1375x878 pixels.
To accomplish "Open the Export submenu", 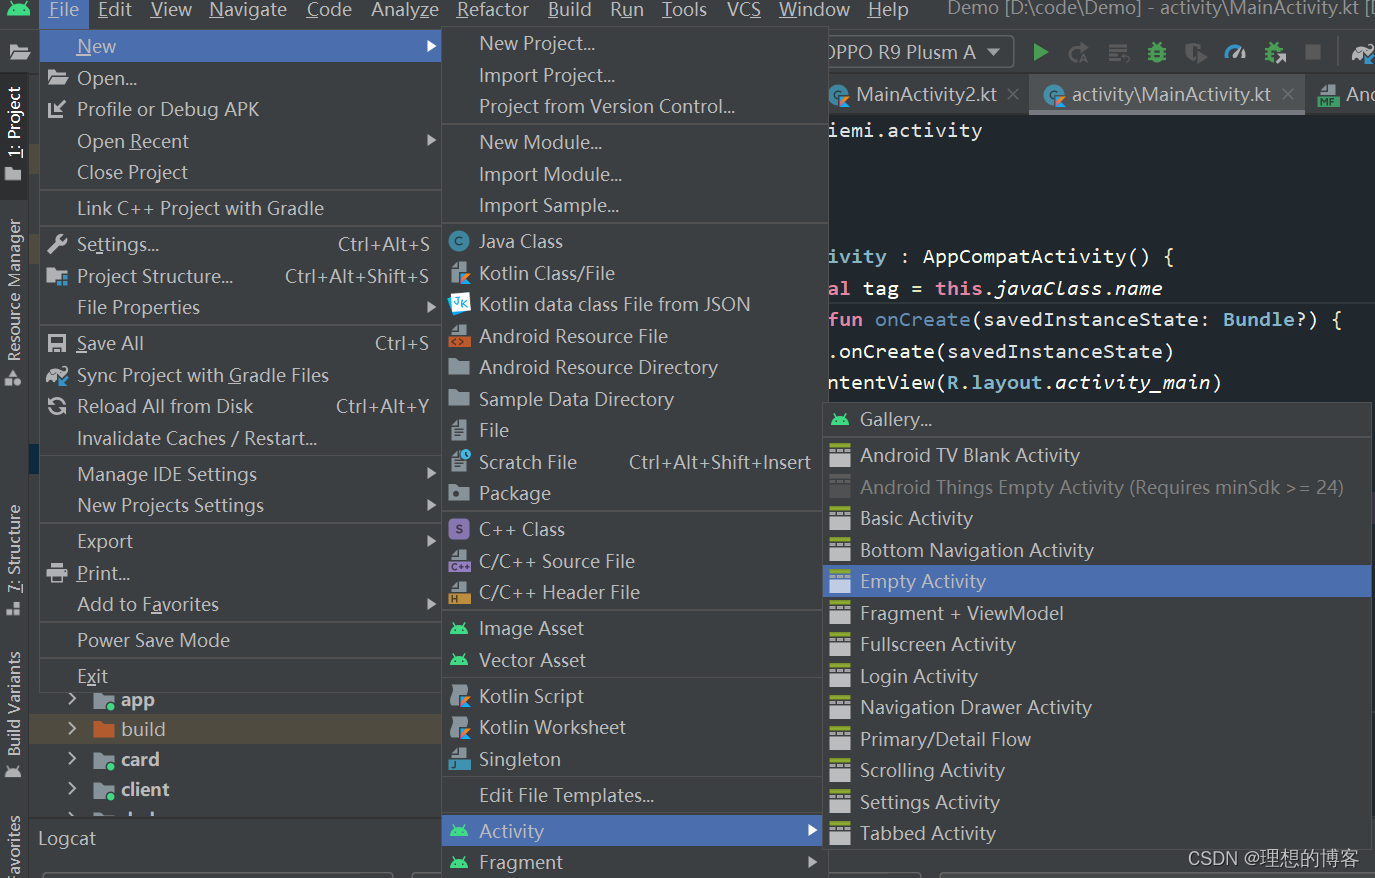I will pos(240,541).
